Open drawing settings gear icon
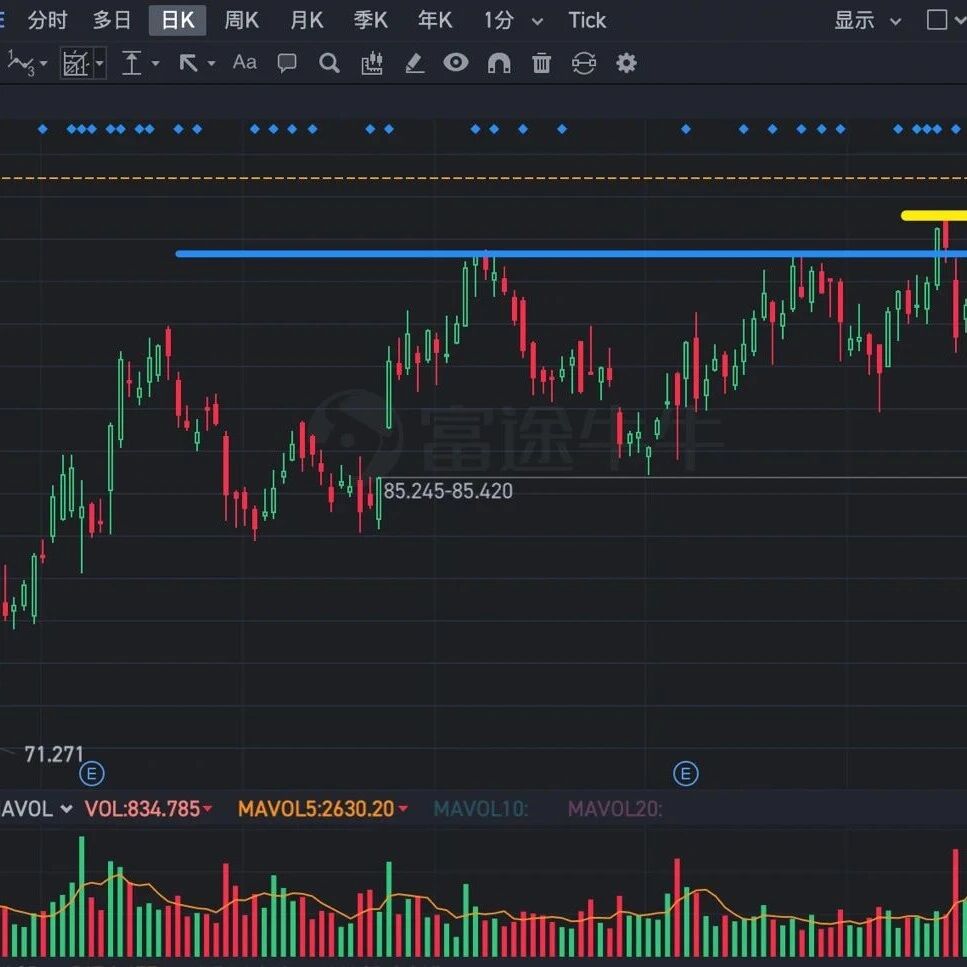 [x=626, y=63]
